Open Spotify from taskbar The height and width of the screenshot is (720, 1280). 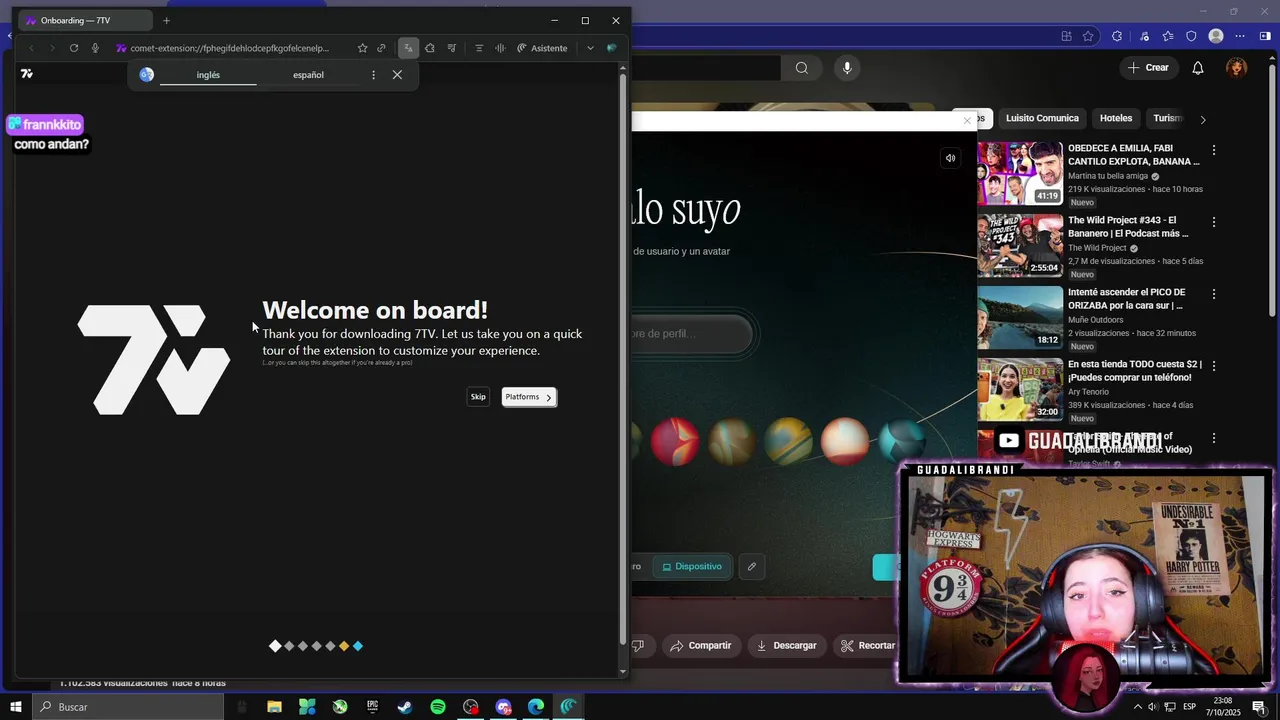coord(438,707)
